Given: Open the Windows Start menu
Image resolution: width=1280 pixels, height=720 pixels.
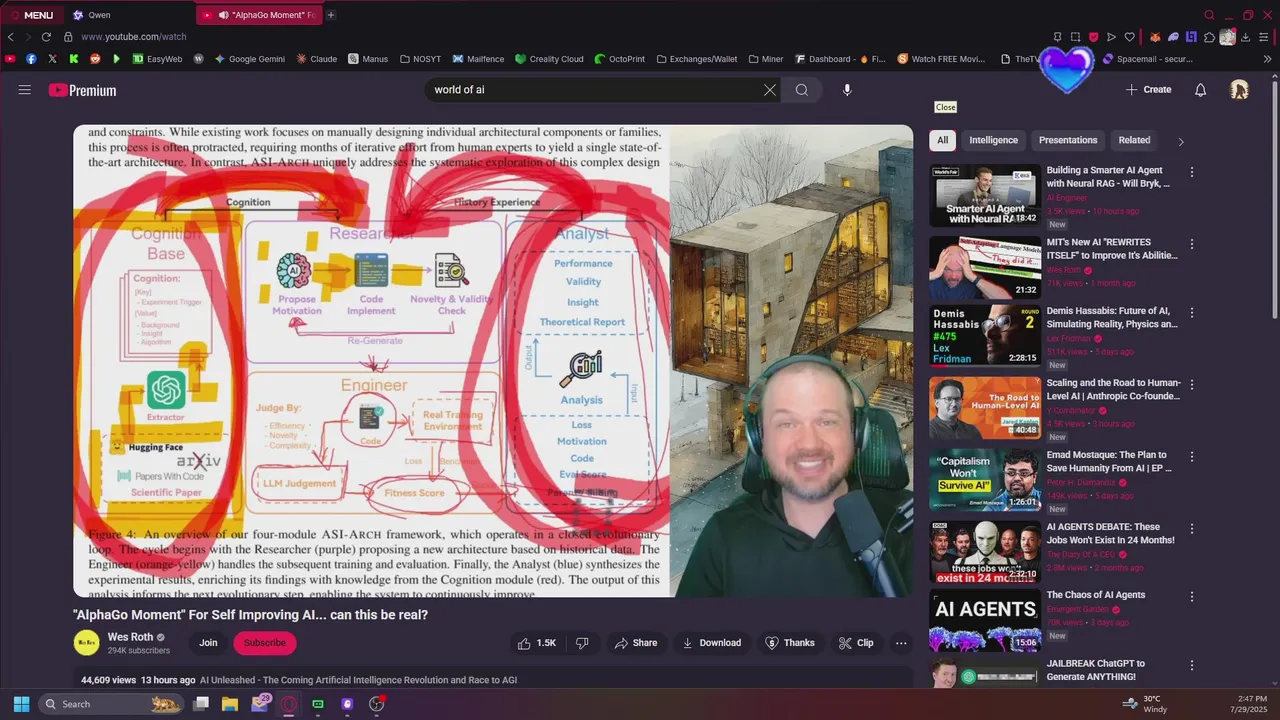Looking at the screenshot, I should [21, 704].
